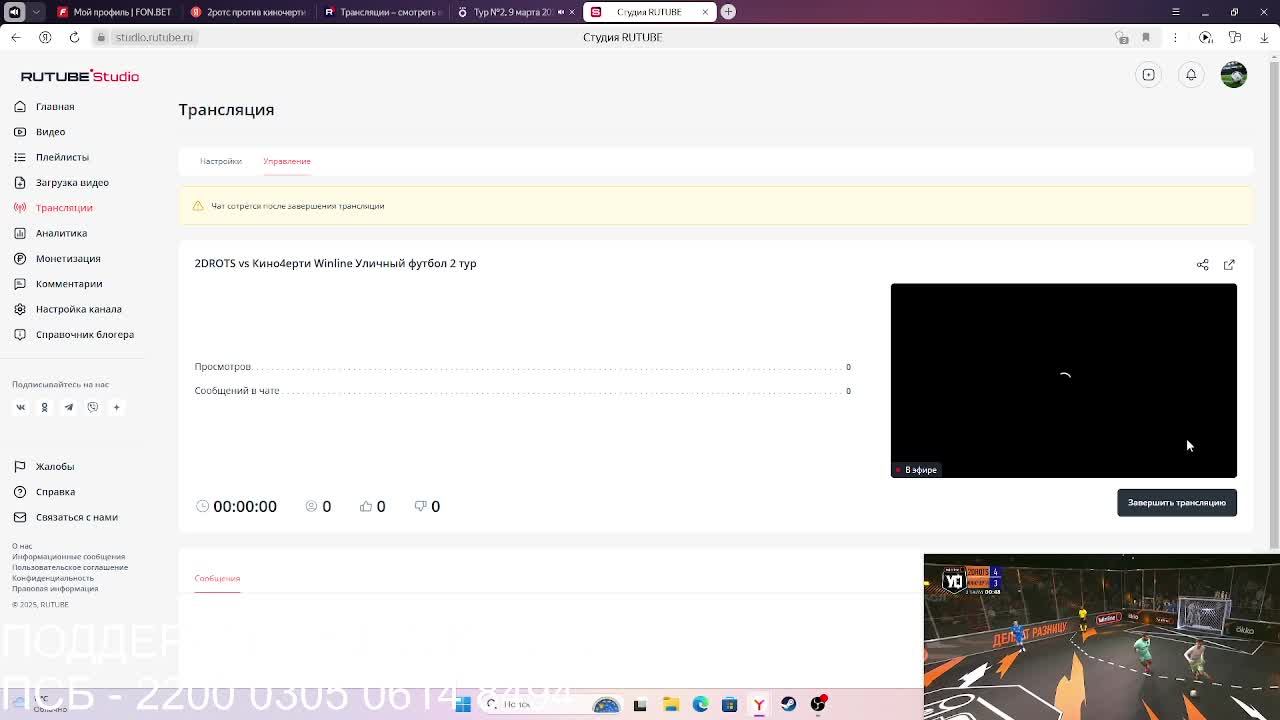The image size is (1280, 720).
Task: Select Трансляции in the sidebar
Action: tap(64, 208)
